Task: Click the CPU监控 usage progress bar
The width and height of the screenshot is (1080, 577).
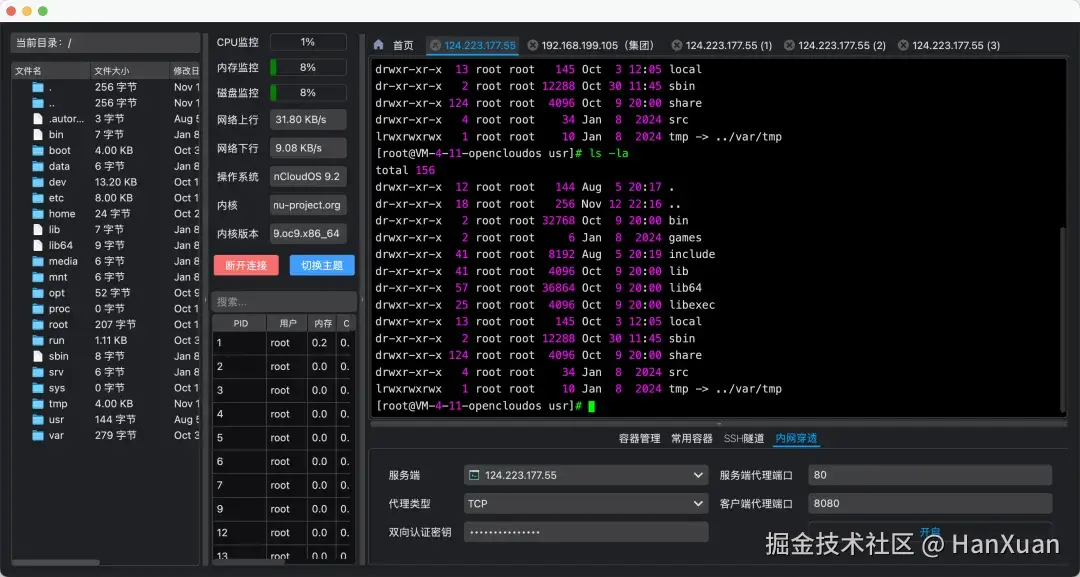Action: tap(308, 42)
